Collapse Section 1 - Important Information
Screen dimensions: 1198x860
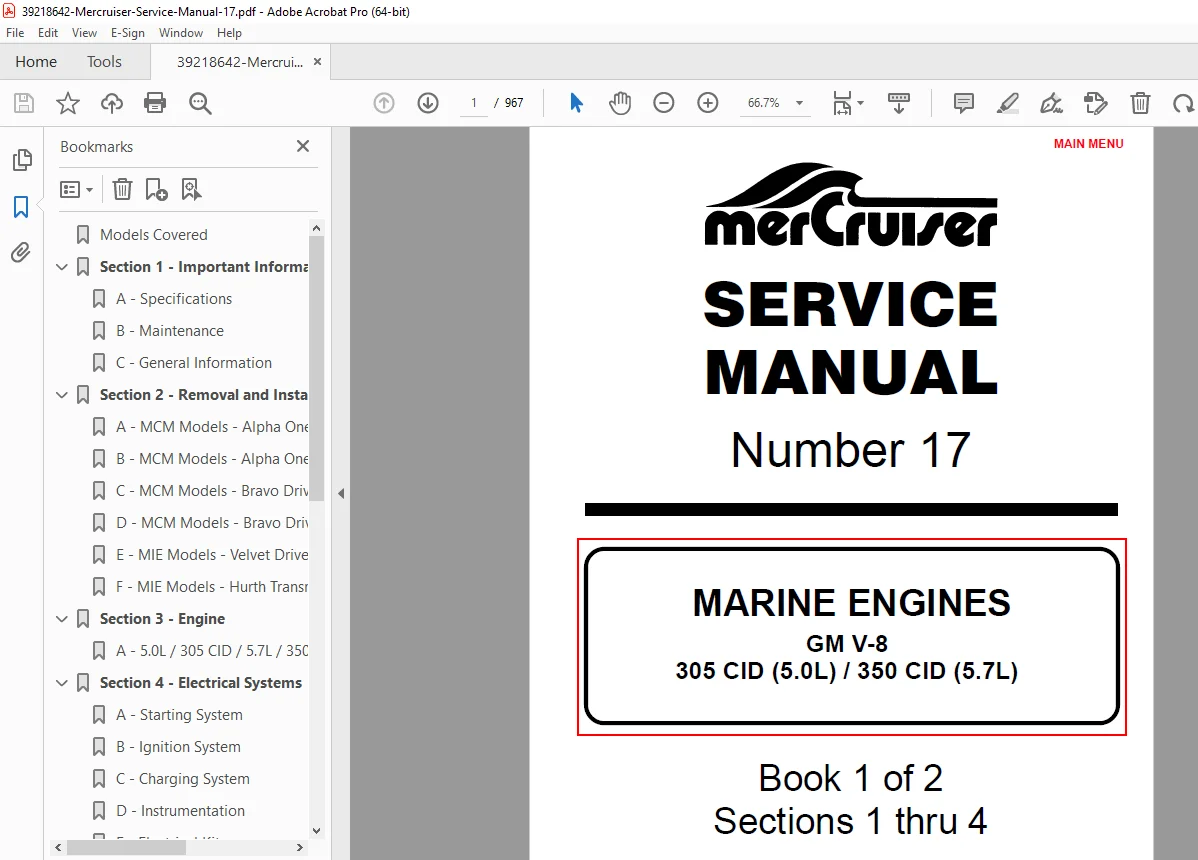coord(62,267)
